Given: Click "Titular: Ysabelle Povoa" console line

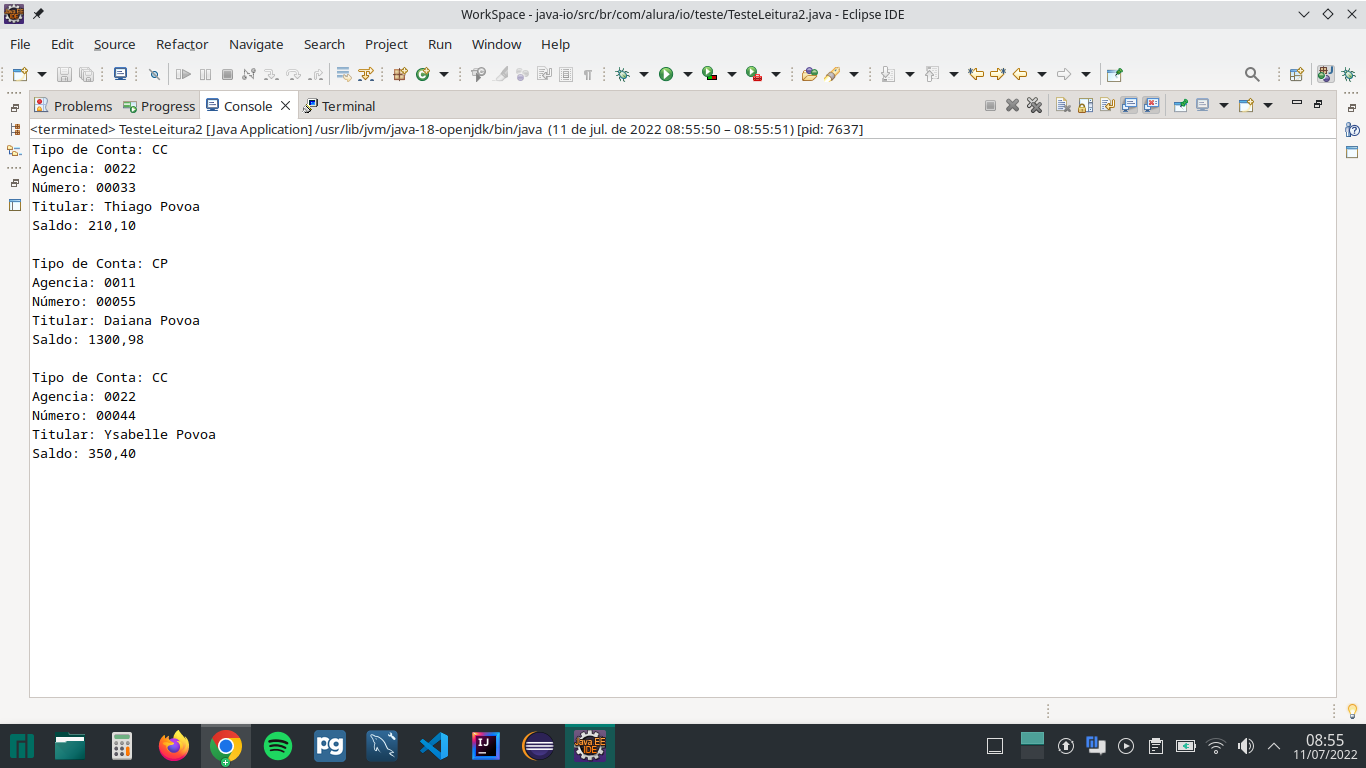Looking at the screenshot, I should point(124,435).
